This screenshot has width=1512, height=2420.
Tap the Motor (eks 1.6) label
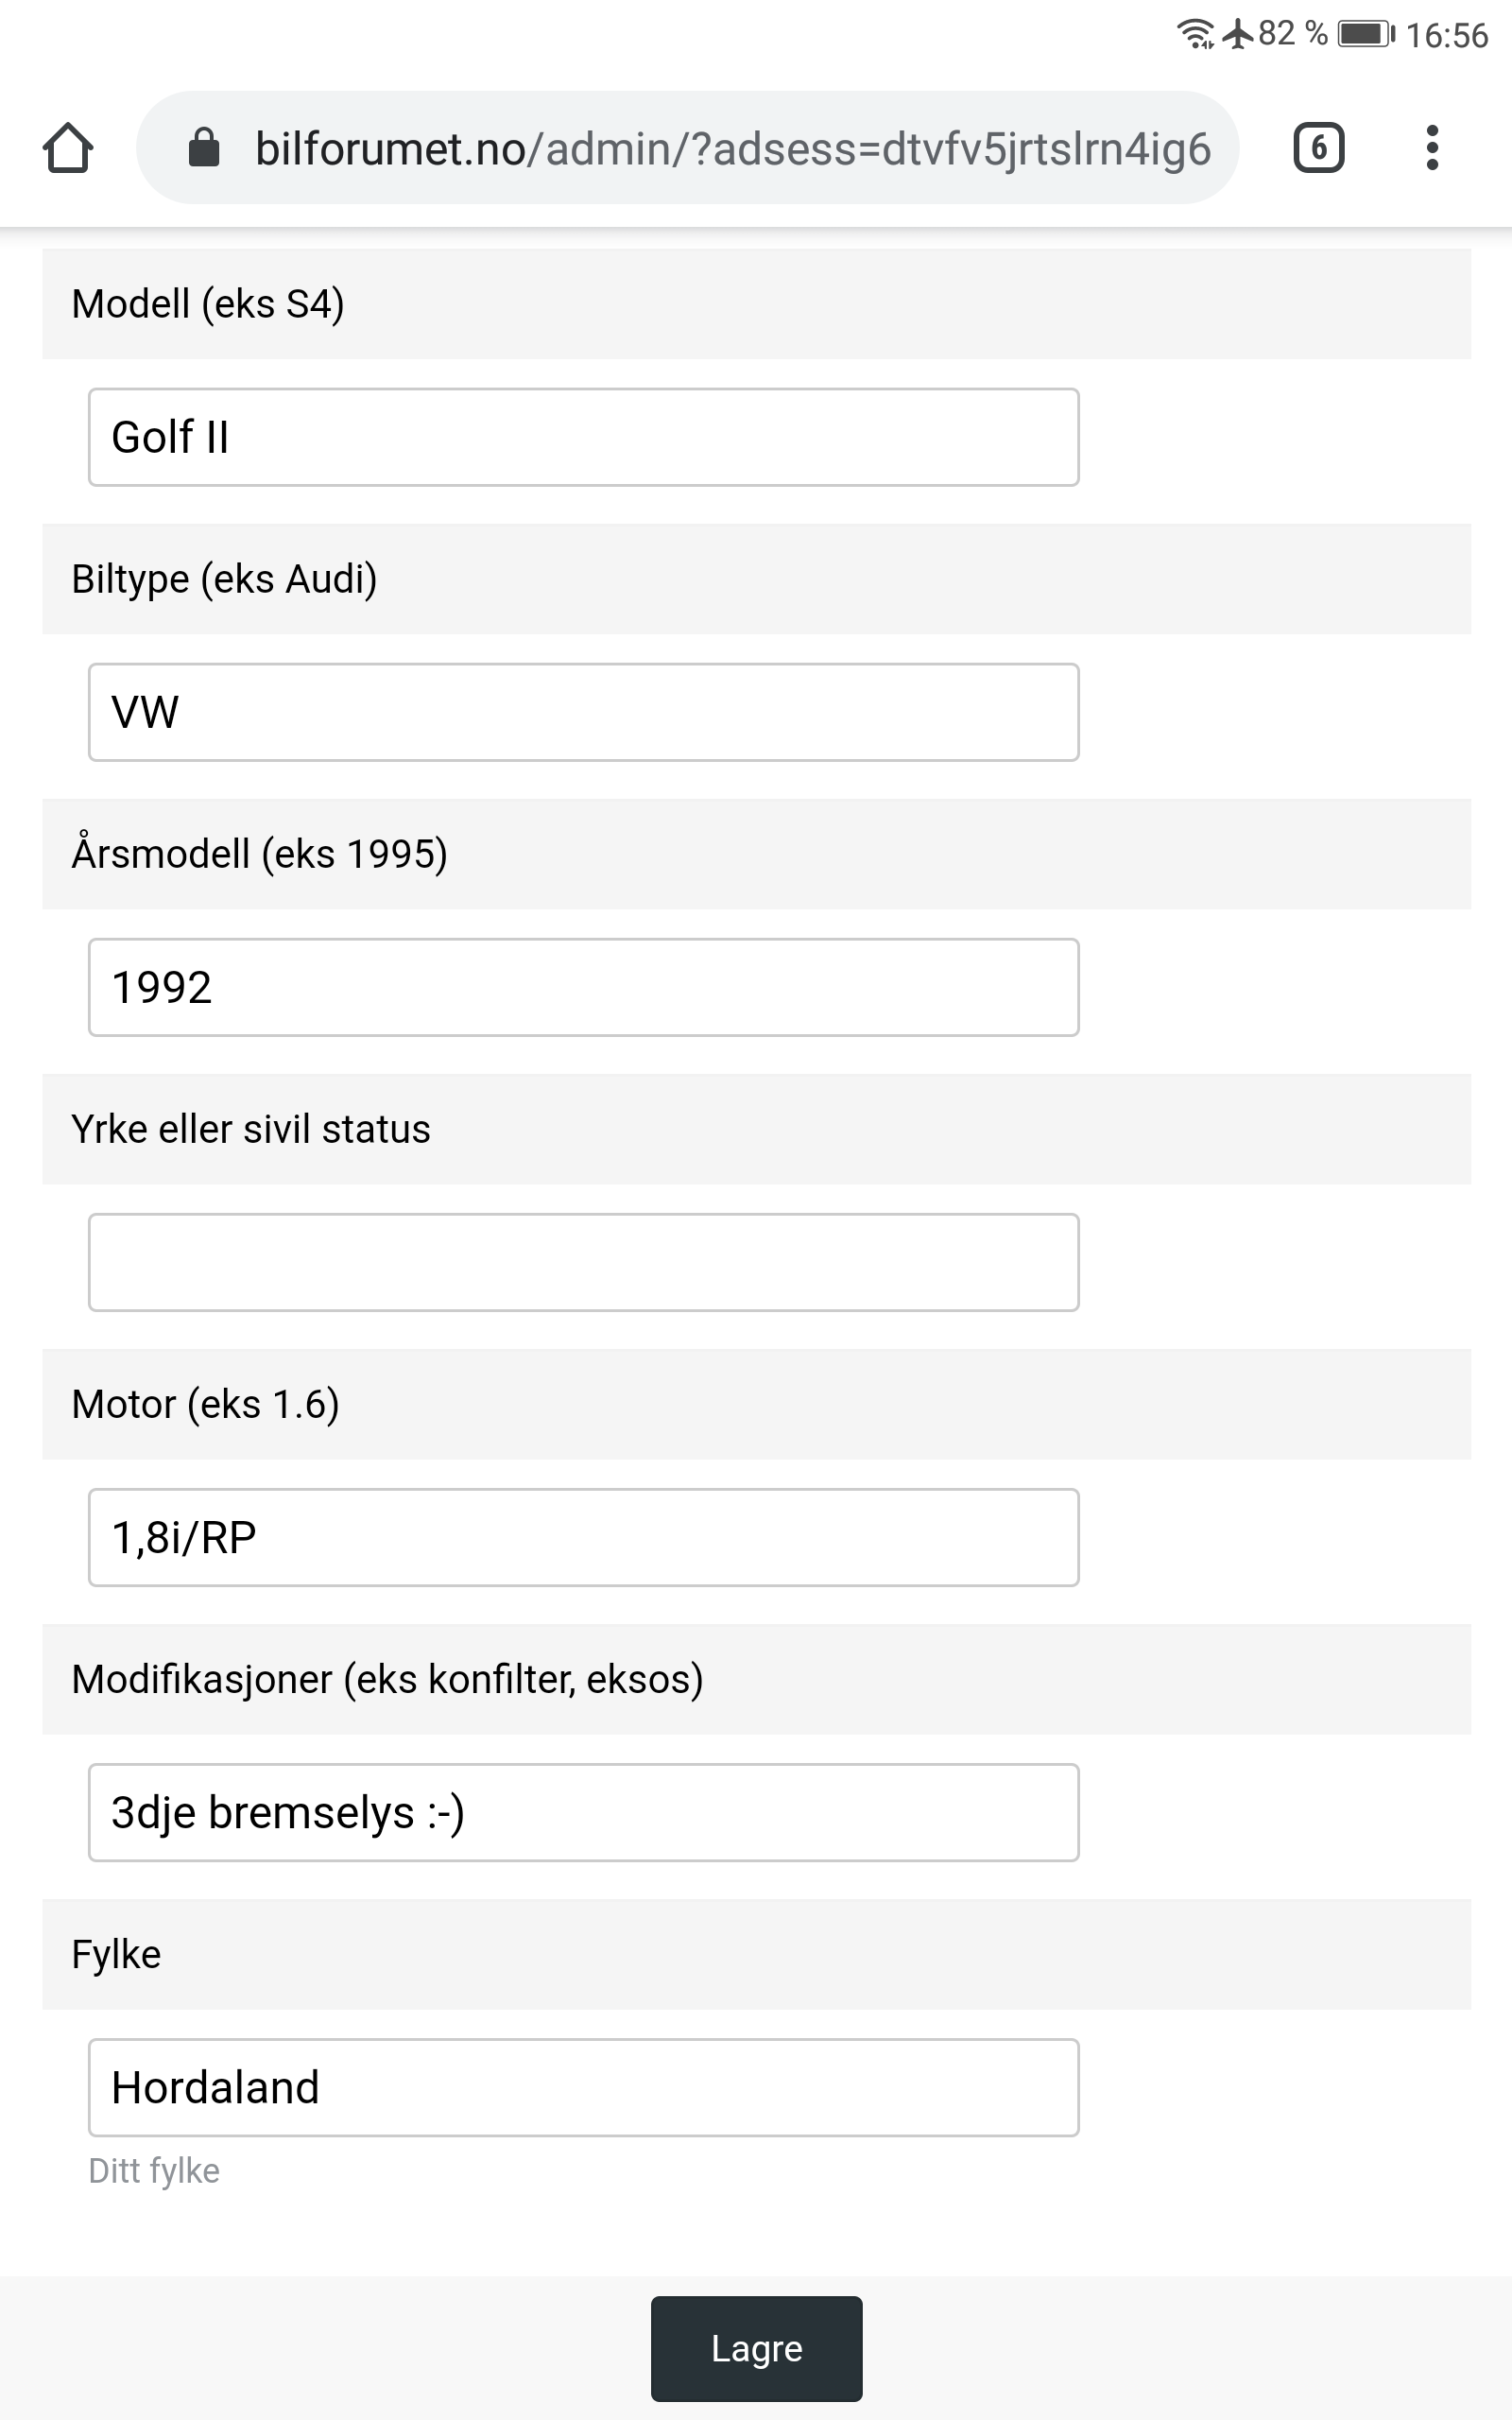205,1404
